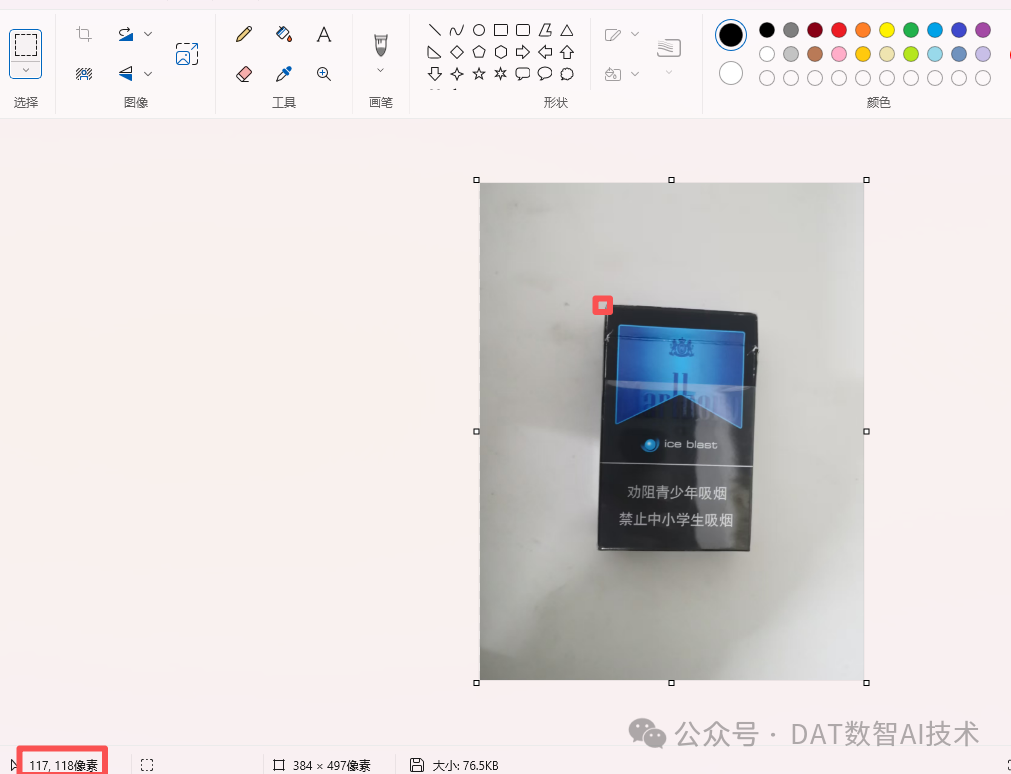The height and width of the screenshot is (774, 1011).
Task: Click the flip image icon
Action: pos(126,74)
